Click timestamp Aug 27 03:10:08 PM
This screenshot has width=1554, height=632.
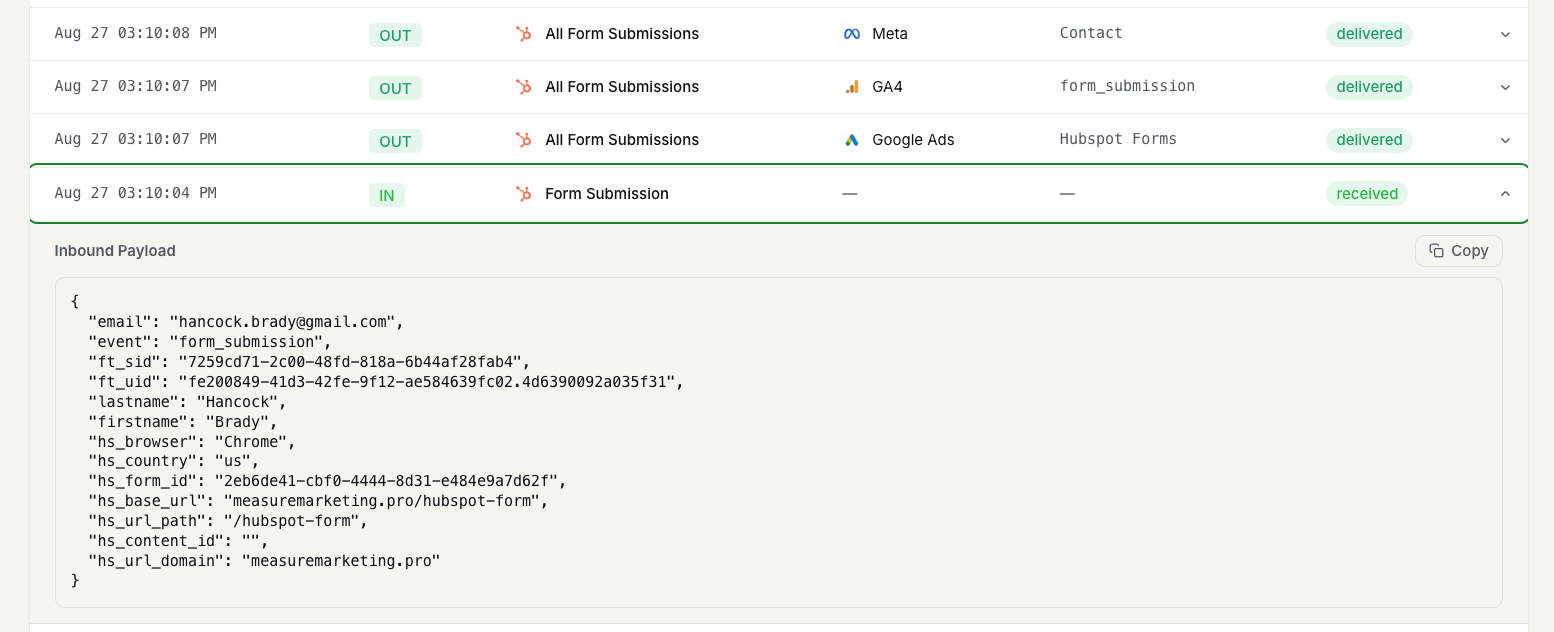tap(135, 33)
